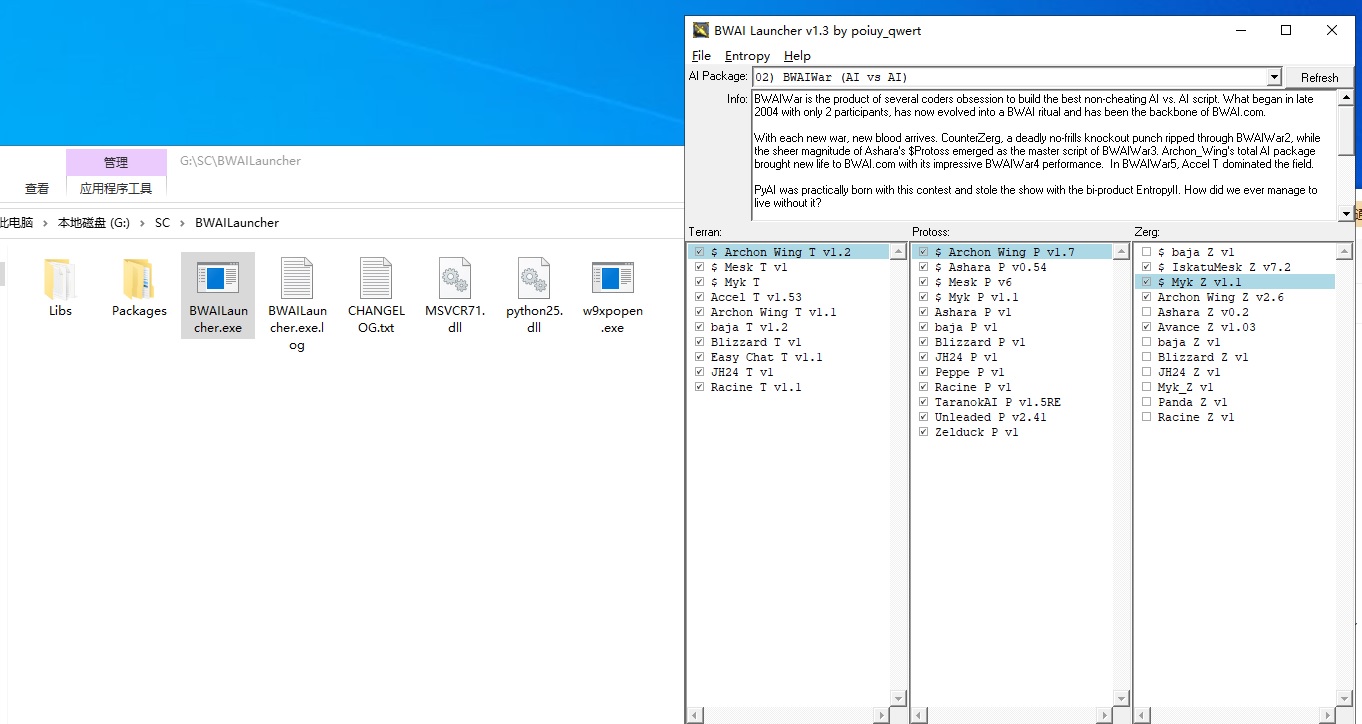Enable the Ashara Z v0.2 checkbox
The width and height of the screenshot is (1362, 724).
click(1147, 312)
